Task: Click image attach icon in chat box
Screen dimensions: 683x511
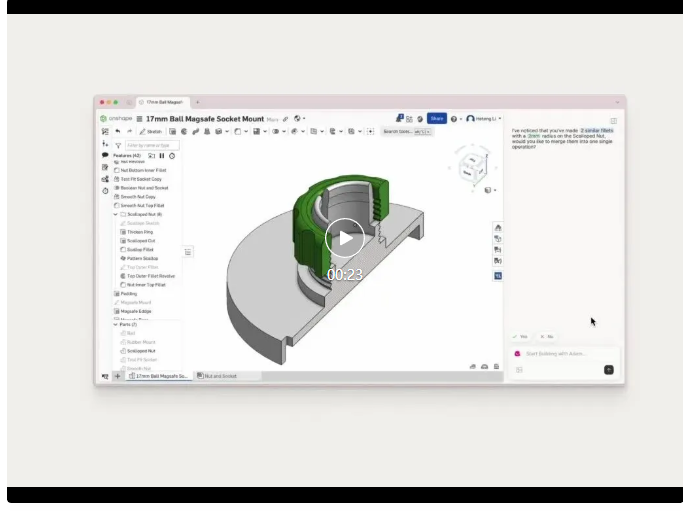Action: (519, 370)
